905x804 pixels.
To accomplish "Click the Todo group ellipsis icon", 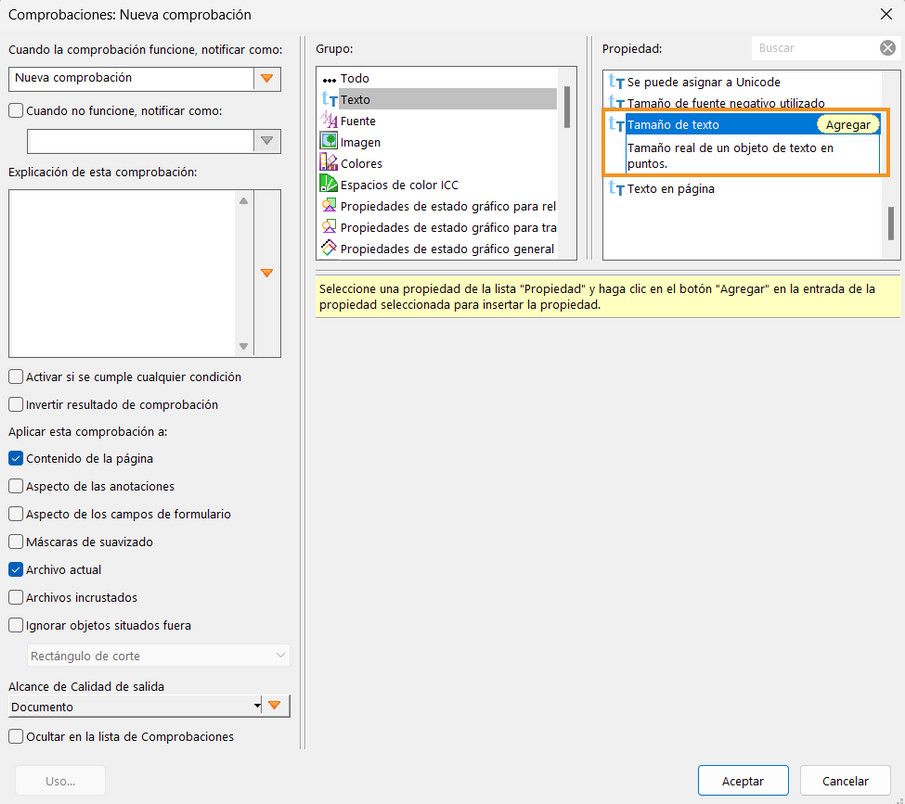I will click(329, 79).
